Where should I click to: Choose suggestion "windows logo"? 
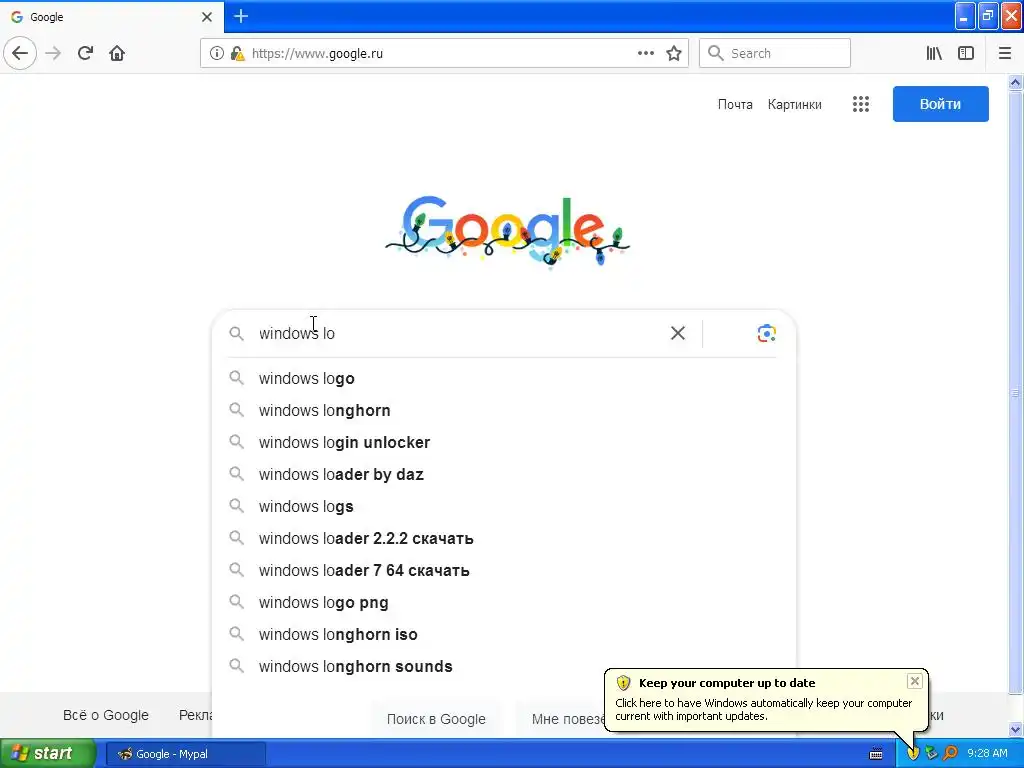click(x=504, y=378)
